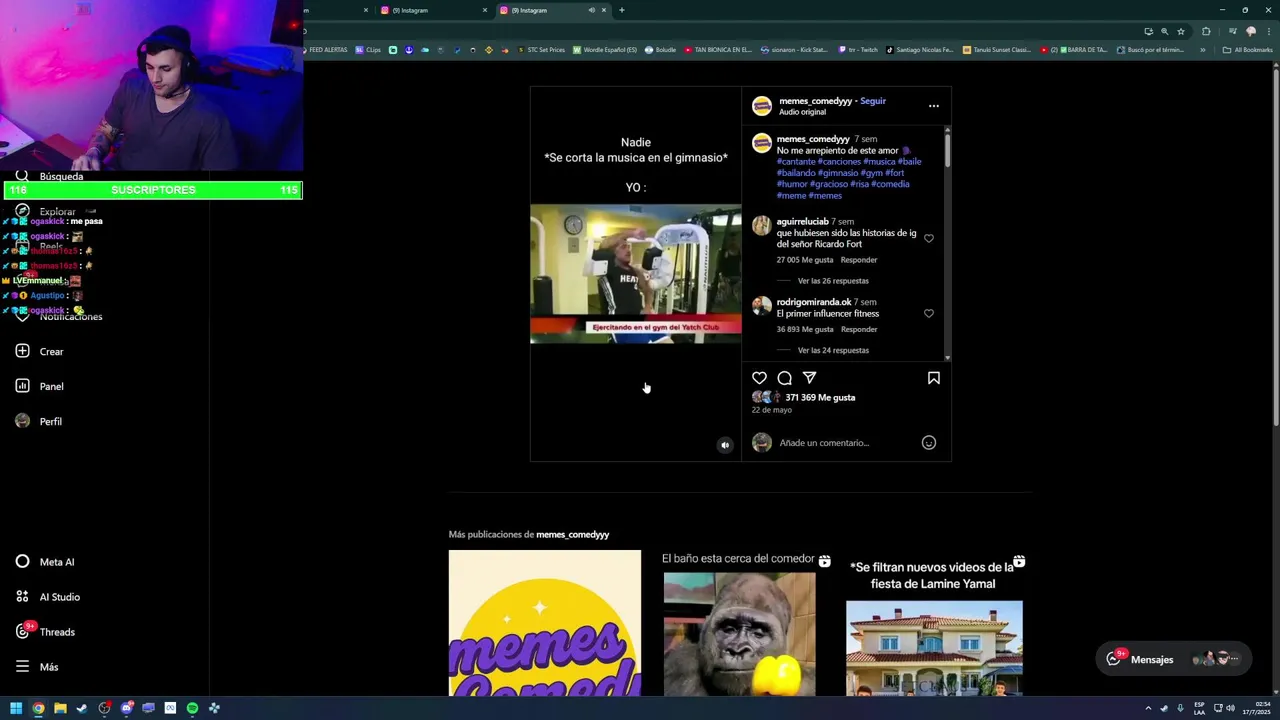The height and width of the screenshot is (720, 1280).
Task: View the 24 replies to rodrigomiranda.ok
Action: (x=833, y=350)
